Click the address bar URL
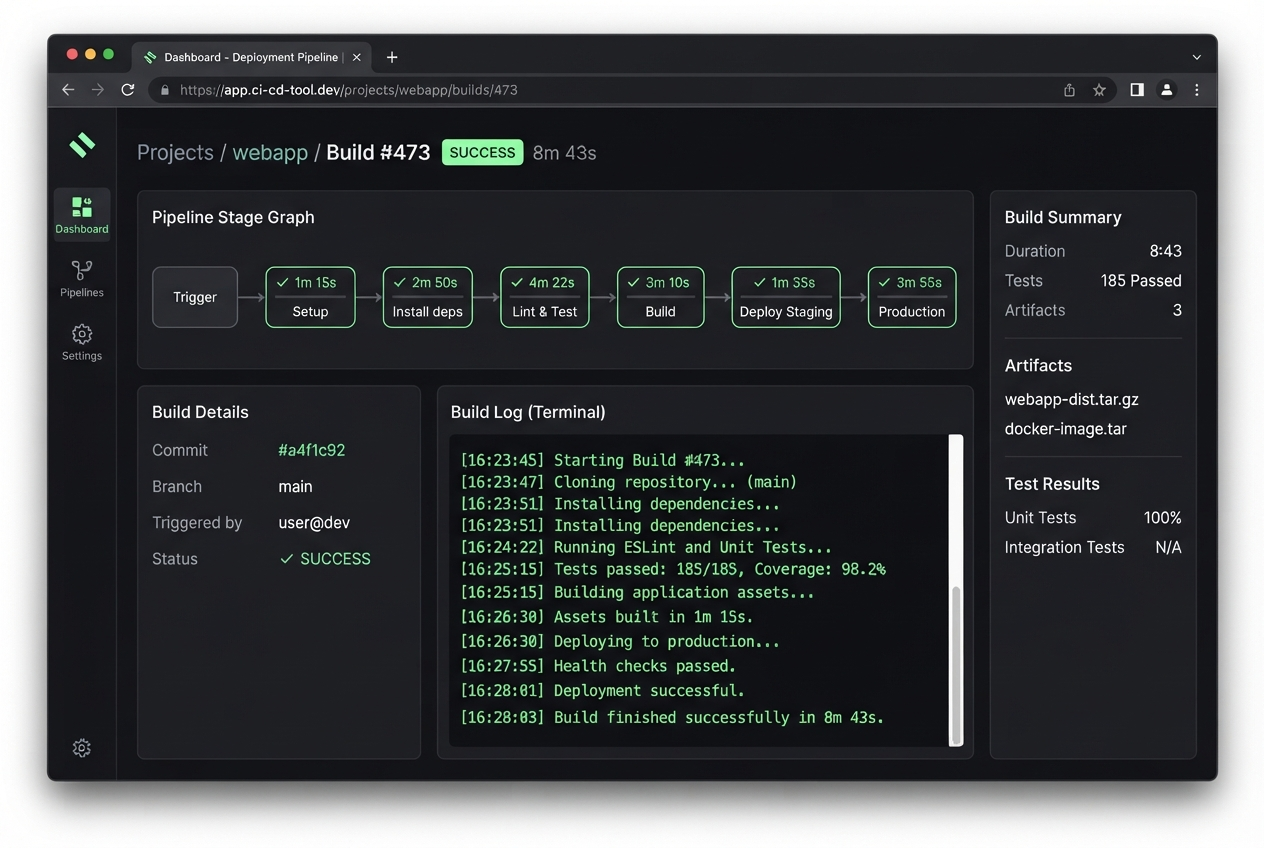1264x848 pixels. (349, 90)
